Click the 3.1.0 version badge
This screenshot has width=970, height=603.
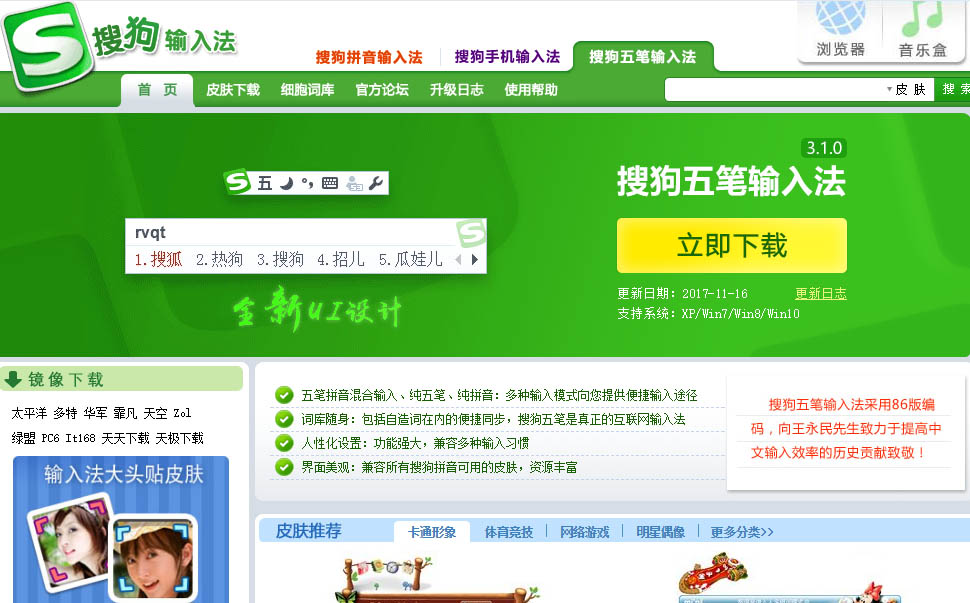[824, 148]
